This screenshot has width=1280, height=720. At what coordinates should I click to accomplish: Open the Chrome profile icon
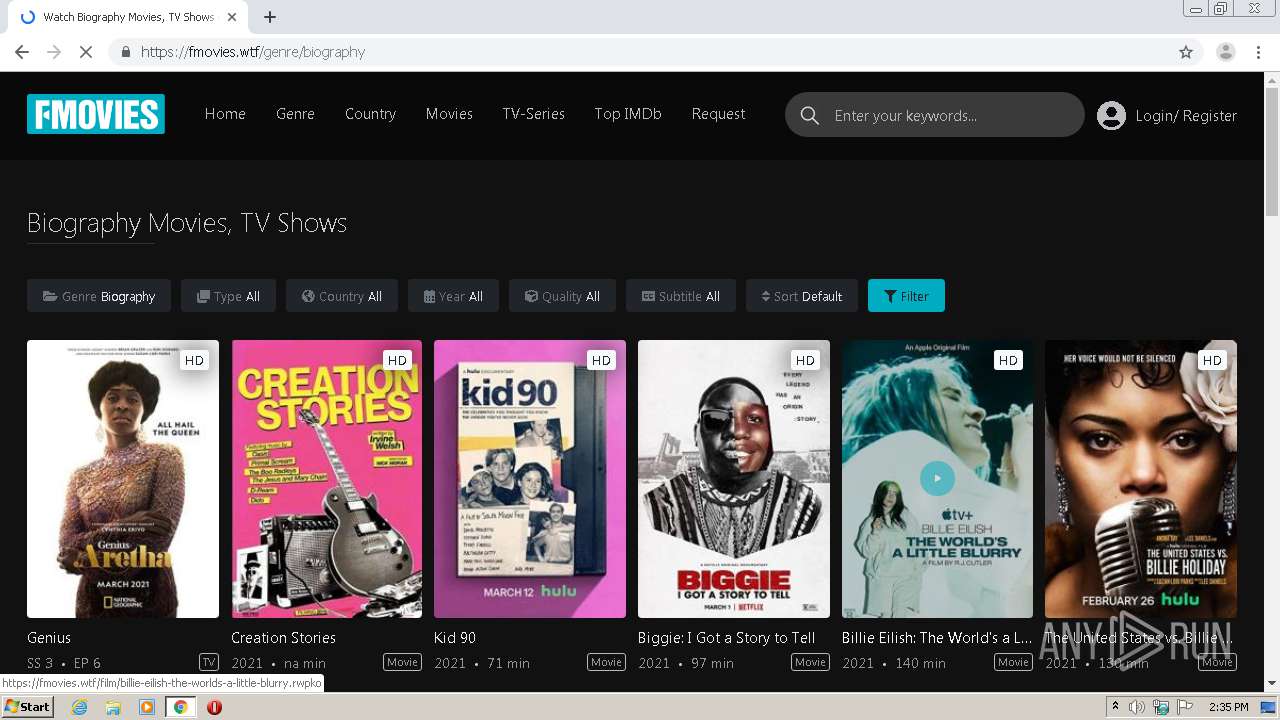(x=1225, y=52)
